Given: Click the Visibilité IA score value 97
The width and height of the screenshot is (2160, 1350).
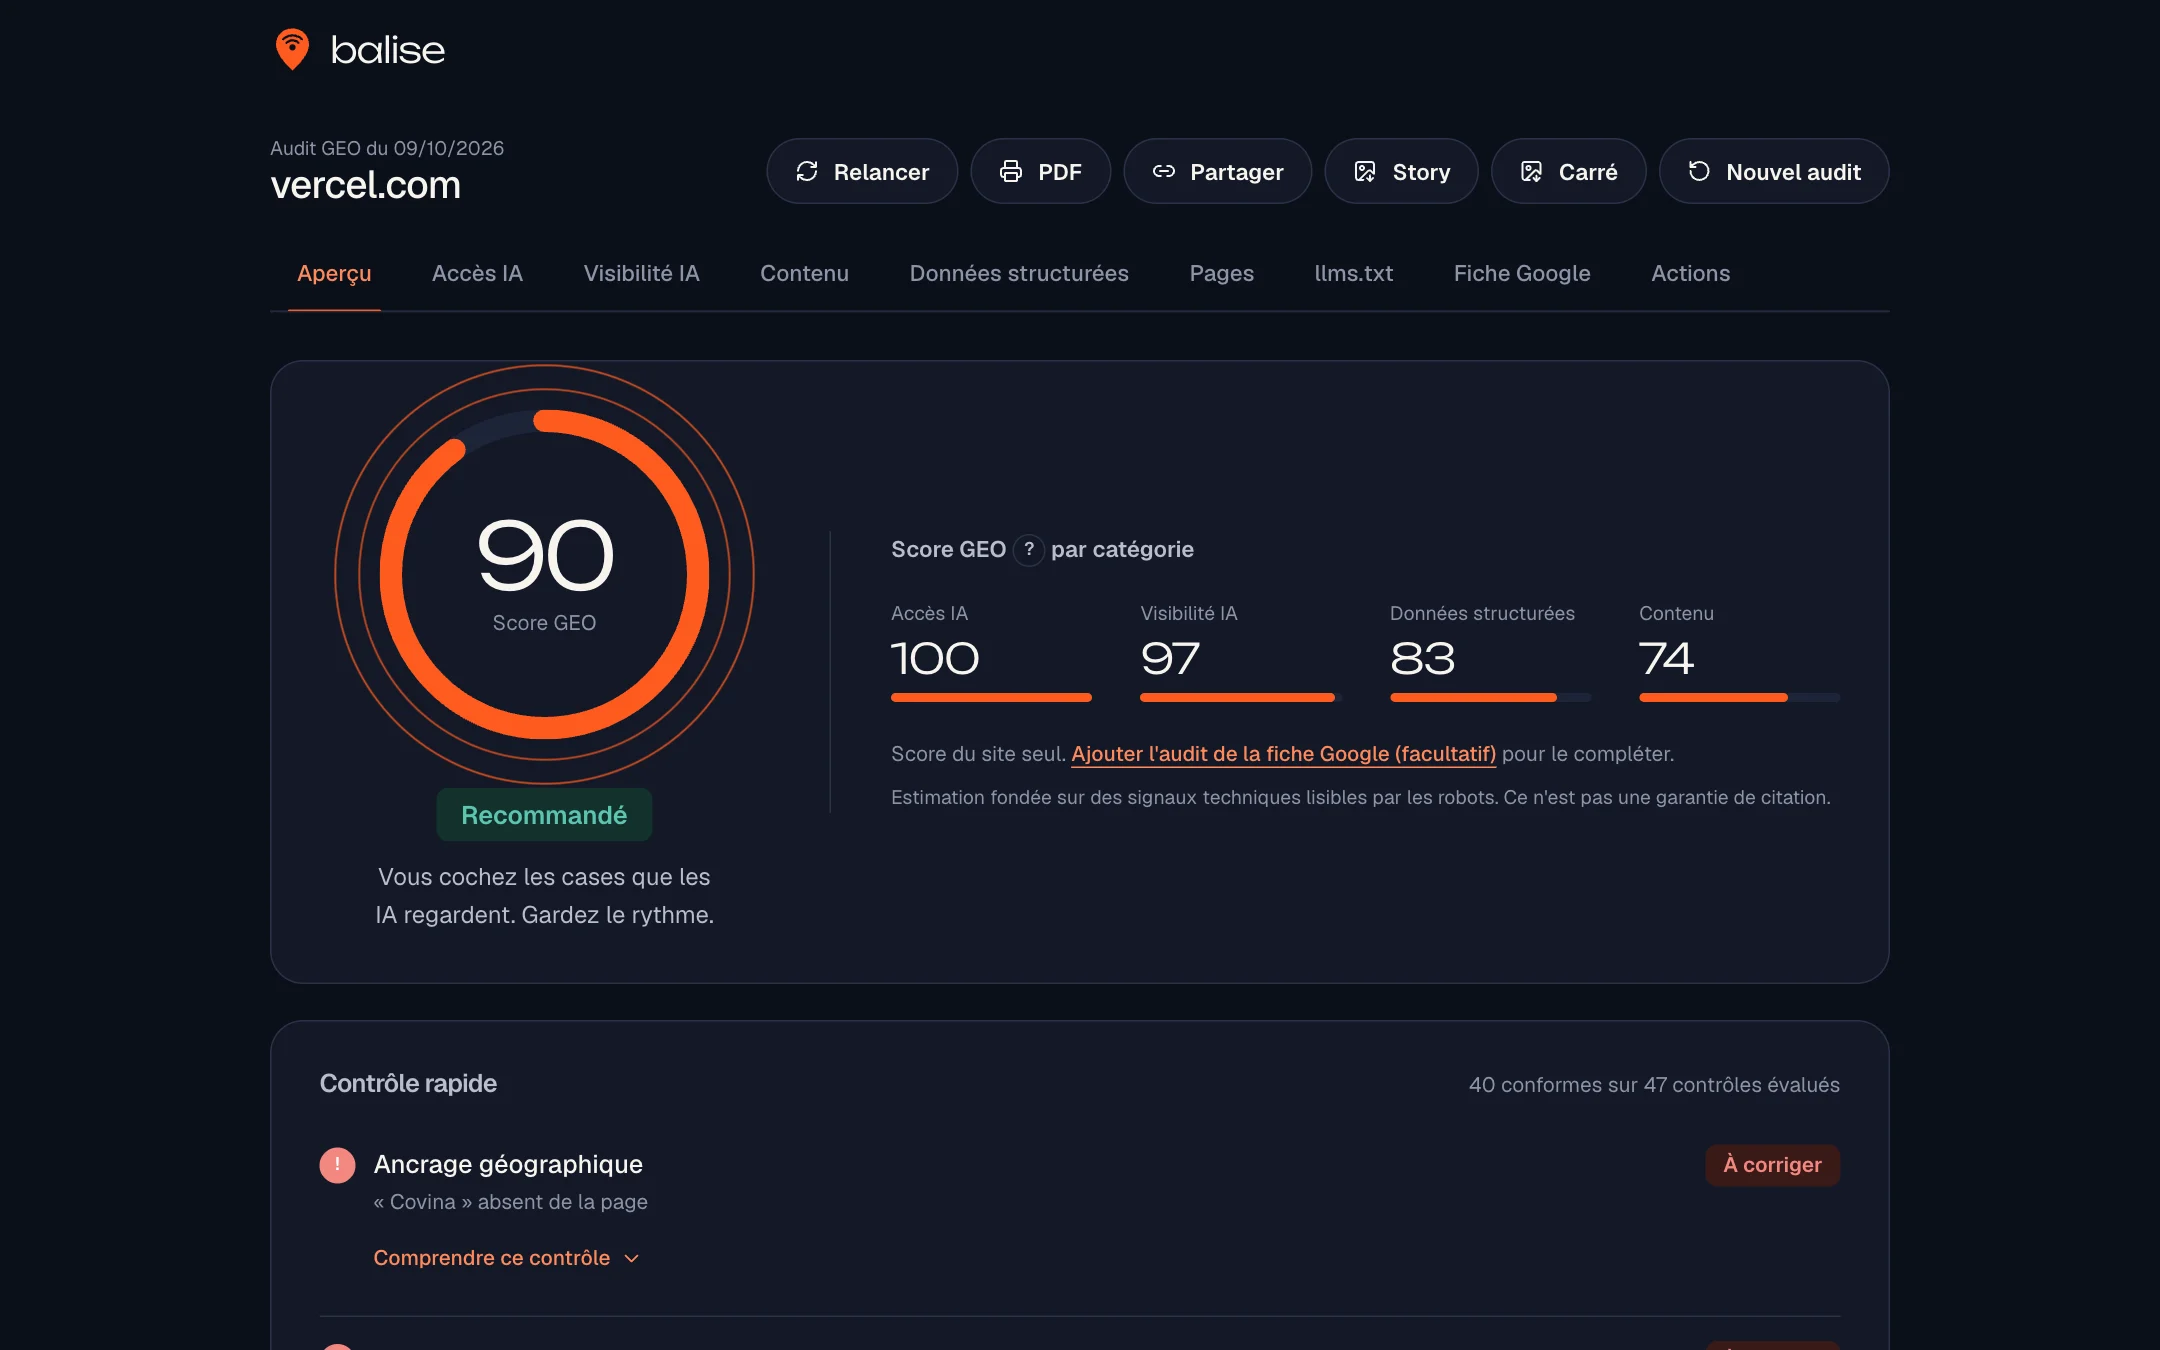Looking at the screenshot, I should tap(1170, 658).
